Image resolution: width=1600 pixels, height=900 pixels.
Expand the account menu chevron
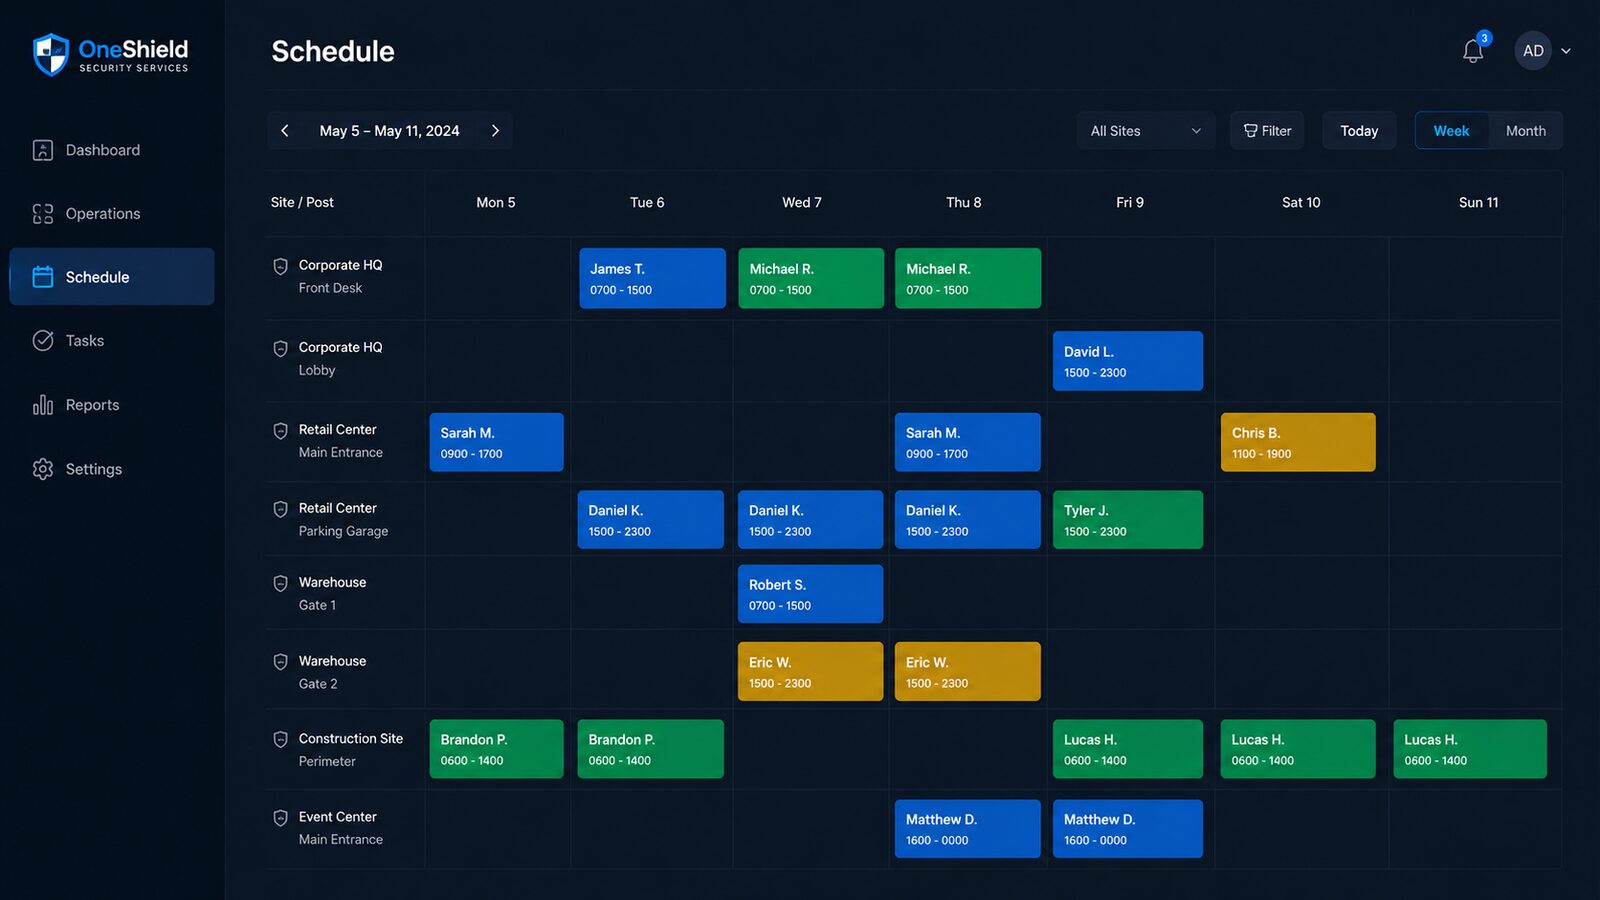pyautogui.click(x=1566, y=51)
